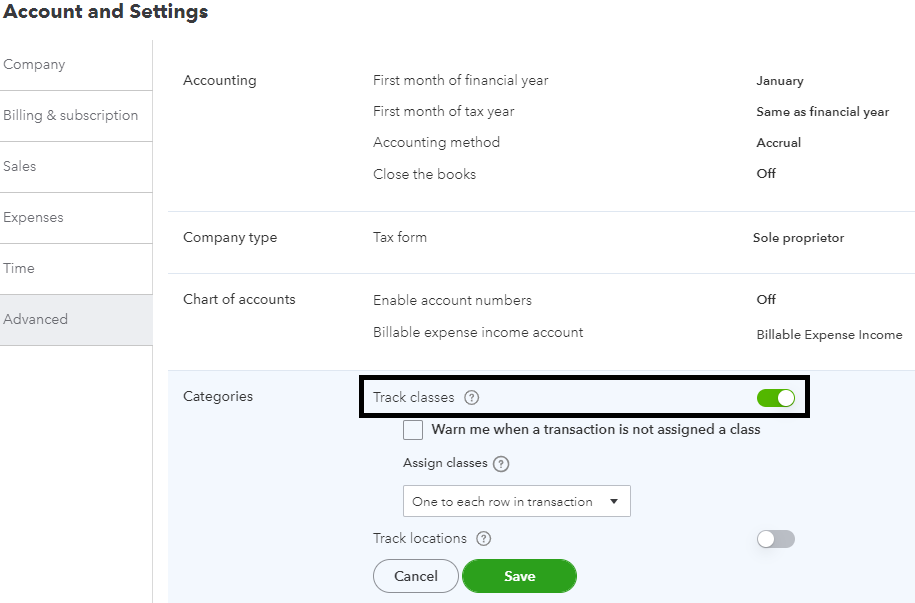Click Enable account numbers row
Screen dimensions: 915x603
click(x=452, y=301)
